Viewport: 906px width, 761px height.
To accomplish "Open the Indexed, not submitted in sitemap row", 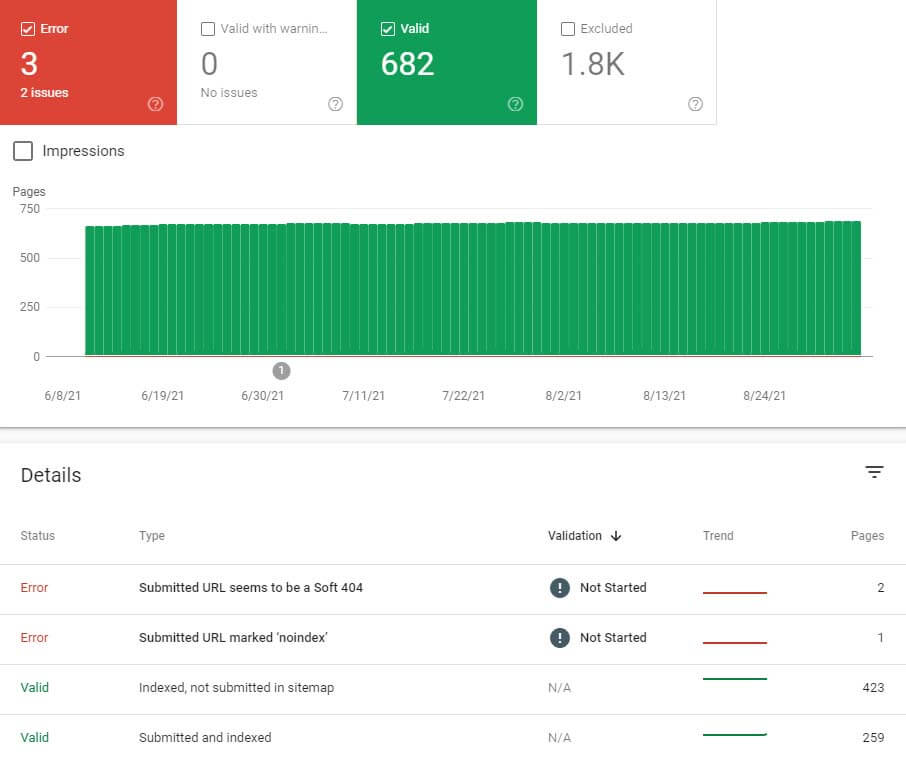I will pyautogui.click(x=236, y=688).
